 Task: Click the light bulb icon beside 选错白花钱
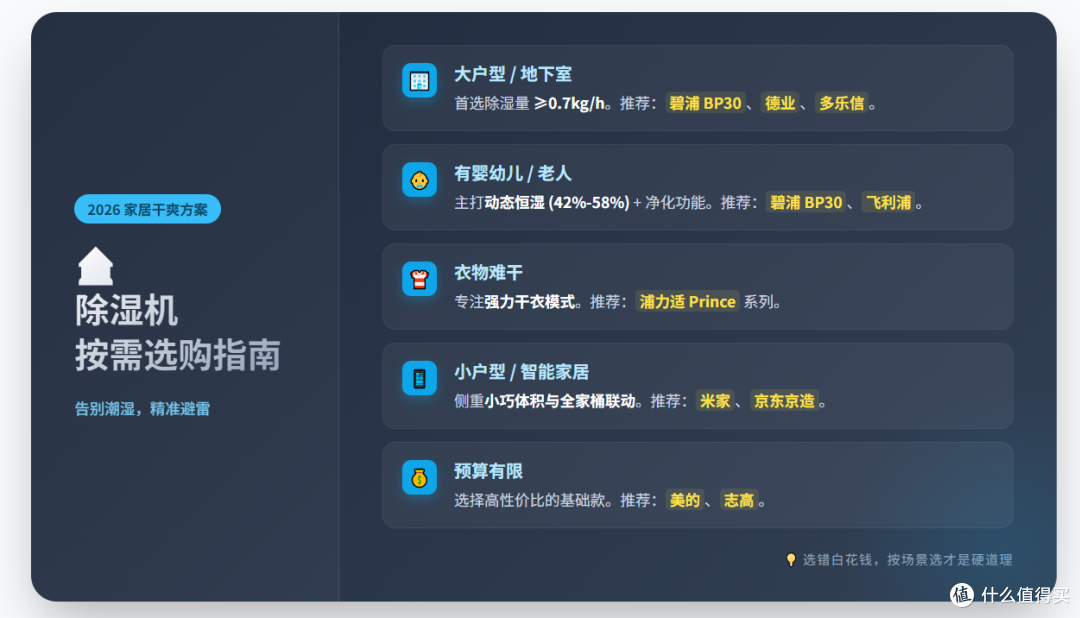pos(791,559)
